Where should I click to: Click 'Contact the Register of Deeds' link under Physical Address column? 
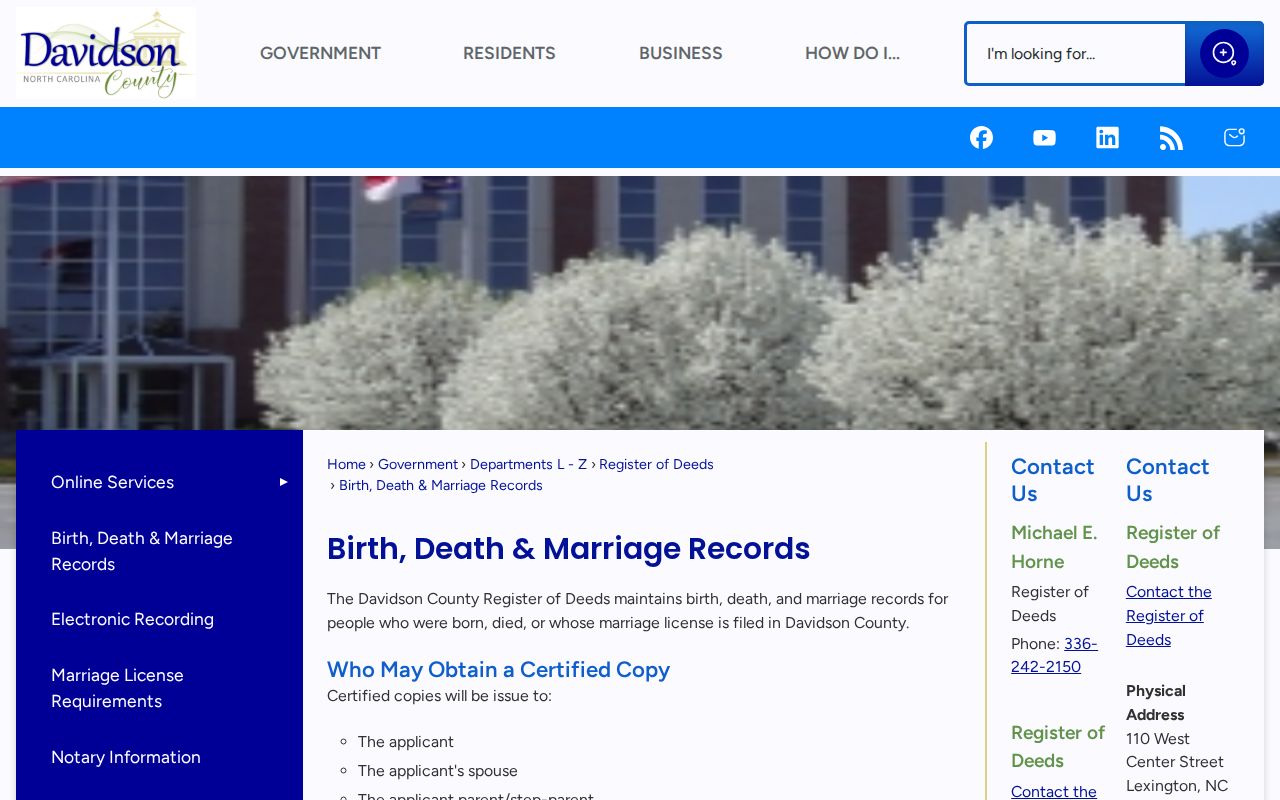point(1168,615)
